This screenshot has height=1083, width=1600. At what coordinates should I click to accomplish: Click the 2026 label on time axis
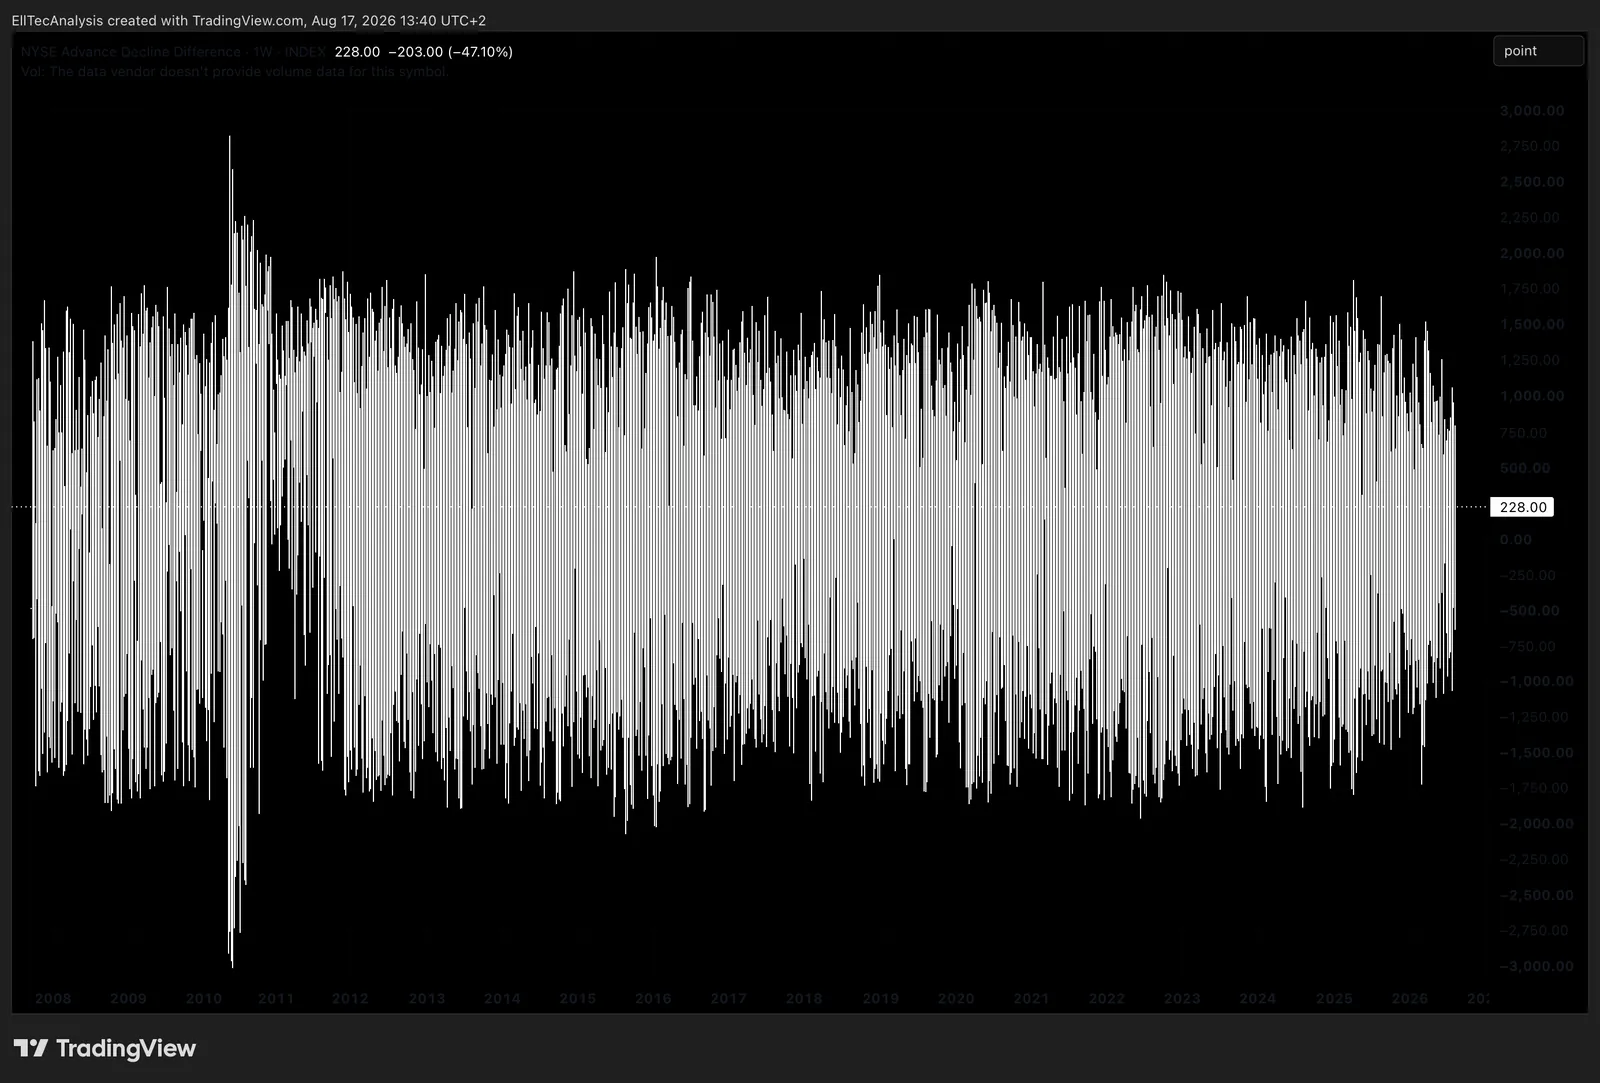coord(1410,998)
